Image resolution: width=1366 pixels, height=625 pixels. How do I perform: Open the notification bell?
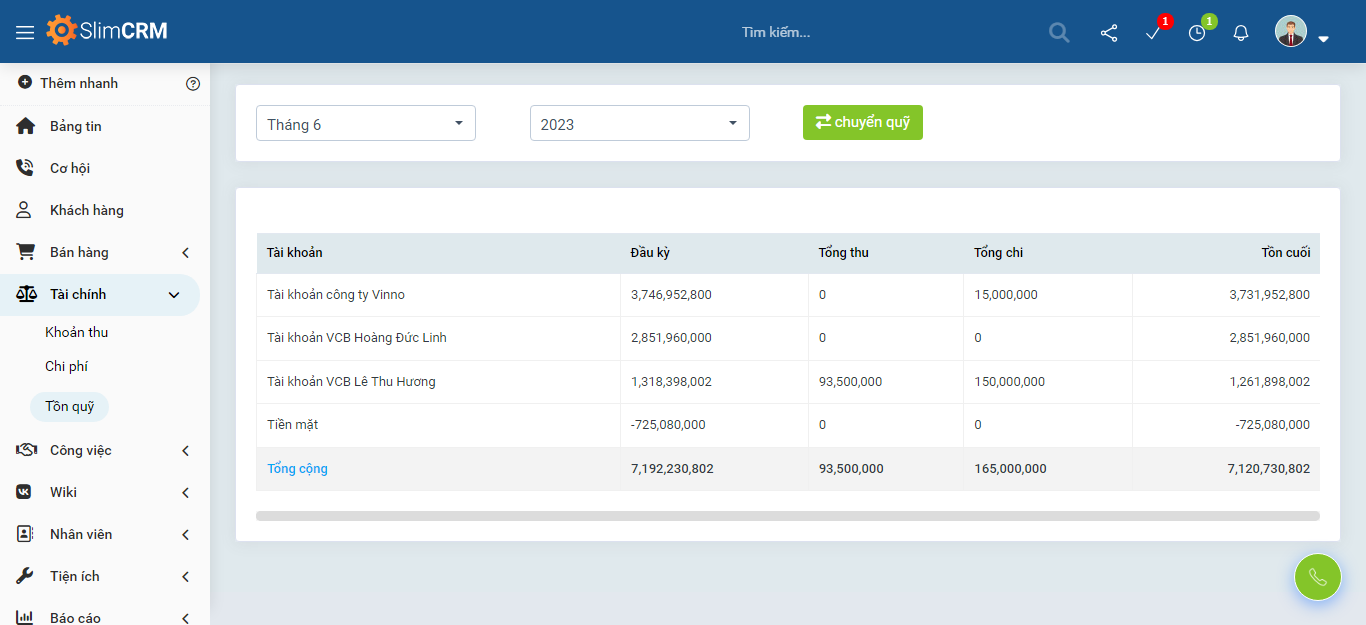pyautogui.click(x=1241, y=33)
